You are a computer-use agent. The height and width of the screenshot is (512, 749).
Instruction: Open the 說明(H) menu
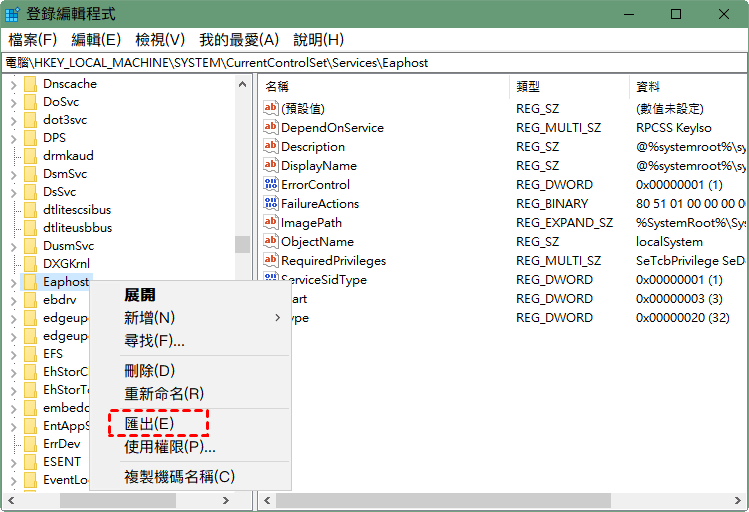click(319, 40)
